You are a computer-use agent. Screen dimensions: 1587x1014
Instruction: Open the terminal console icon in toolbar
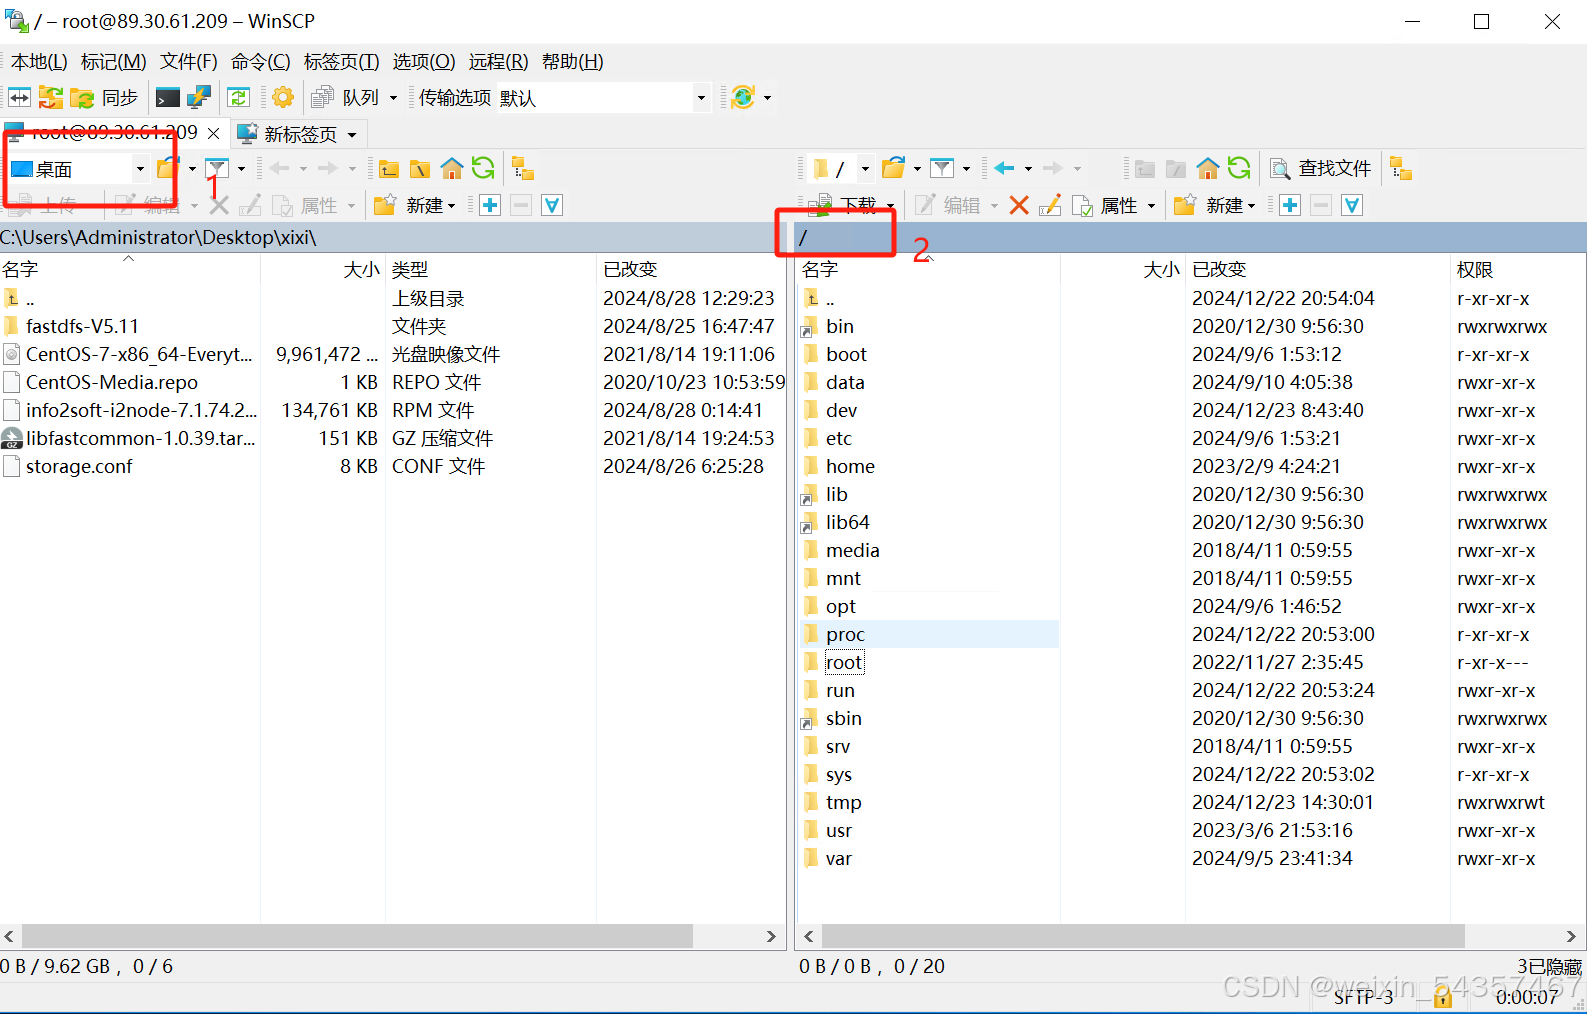(x=168, y=97)
